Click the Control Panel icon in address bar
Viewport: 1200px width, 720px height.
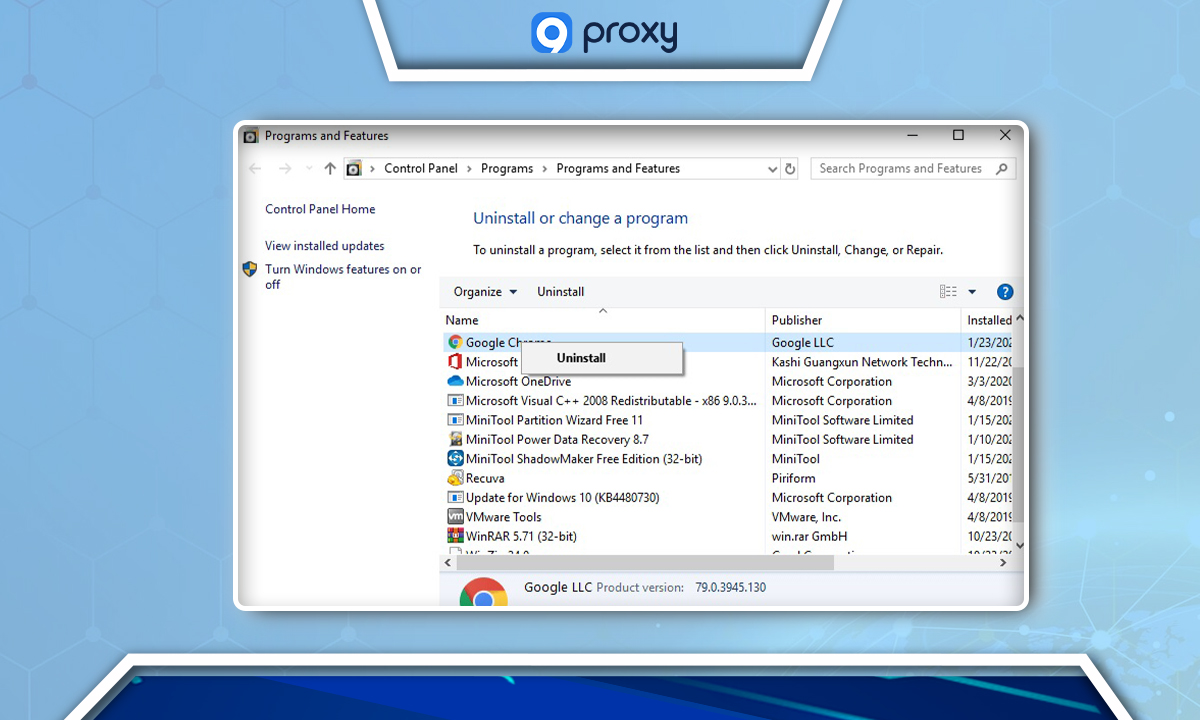(355, 168)
